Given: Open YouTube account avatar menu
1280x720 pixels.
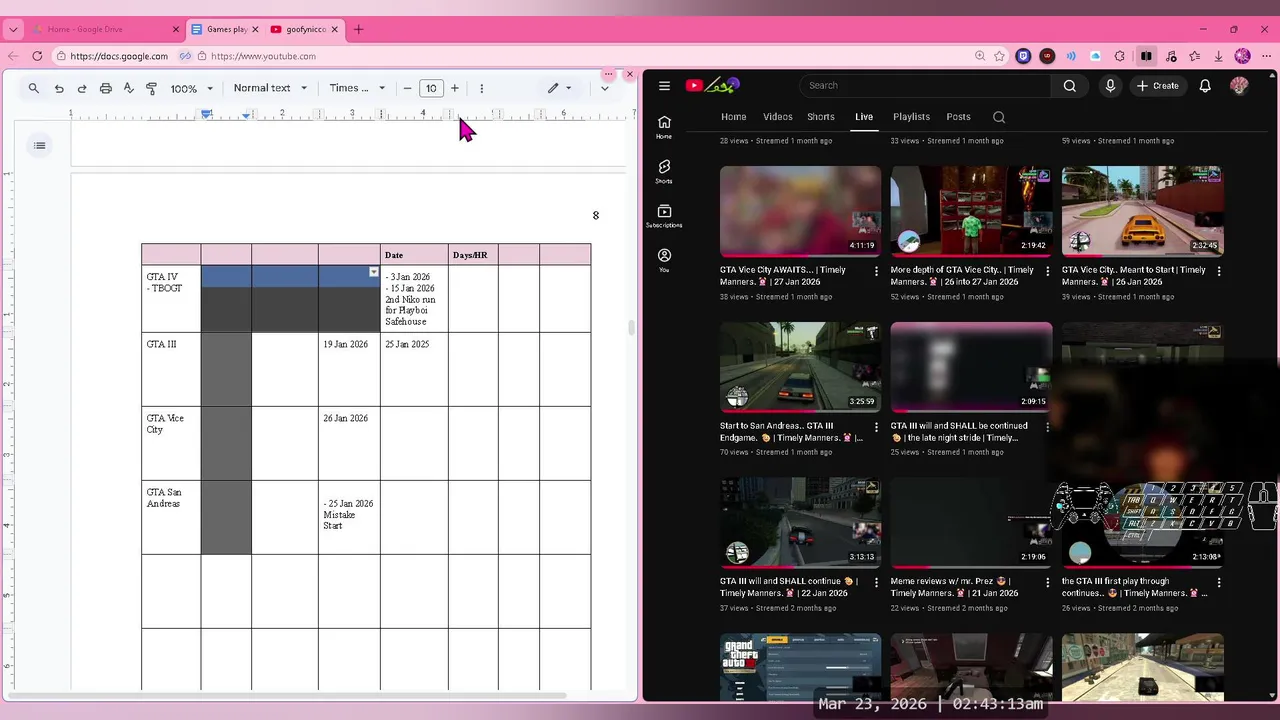Looking at the screenshot, I should pyautogui.click(x=1239, y=86).
